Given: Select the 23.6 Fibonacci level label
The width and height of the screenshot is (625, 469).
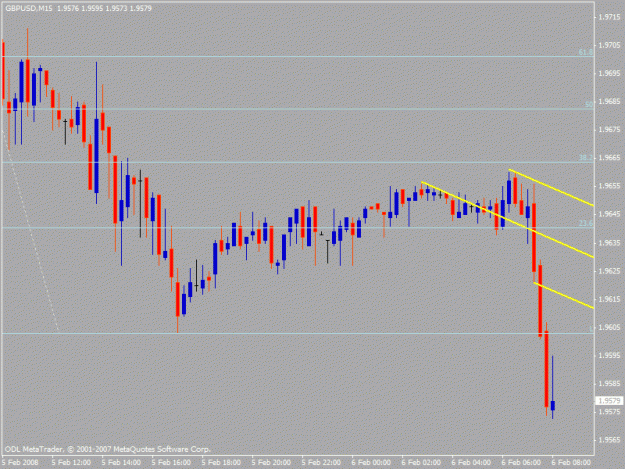Looking at the screenshot, I should tap(586, 223).
